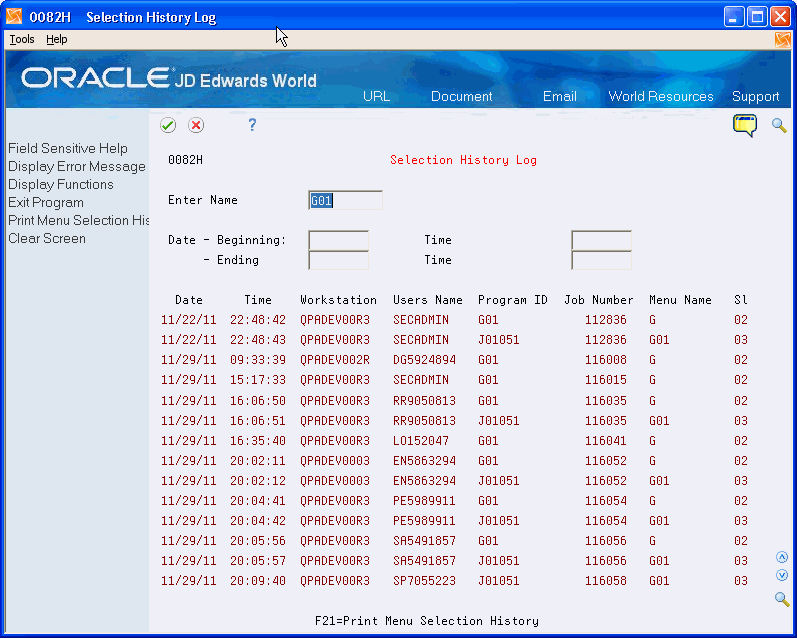Image resolution: width=797 pixels, height=638 pixels.
Task: Click the title bar application icon
Action: (x=14, y=17)
